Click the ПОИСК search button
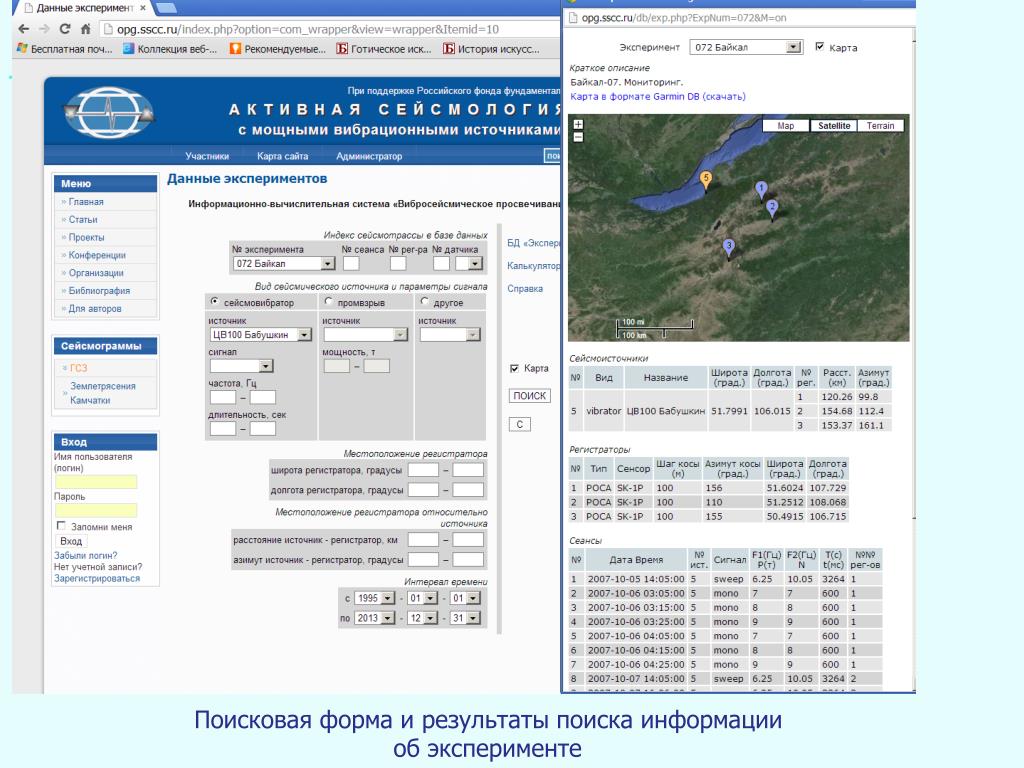The width and height of the screenshot is (1024, 768). [530, 396]
